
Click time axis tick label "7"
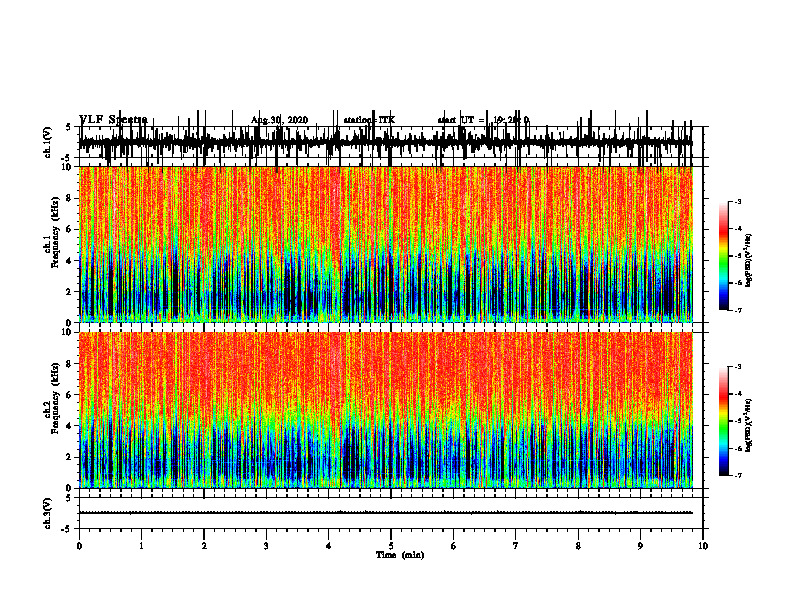(x=516, y=546)
